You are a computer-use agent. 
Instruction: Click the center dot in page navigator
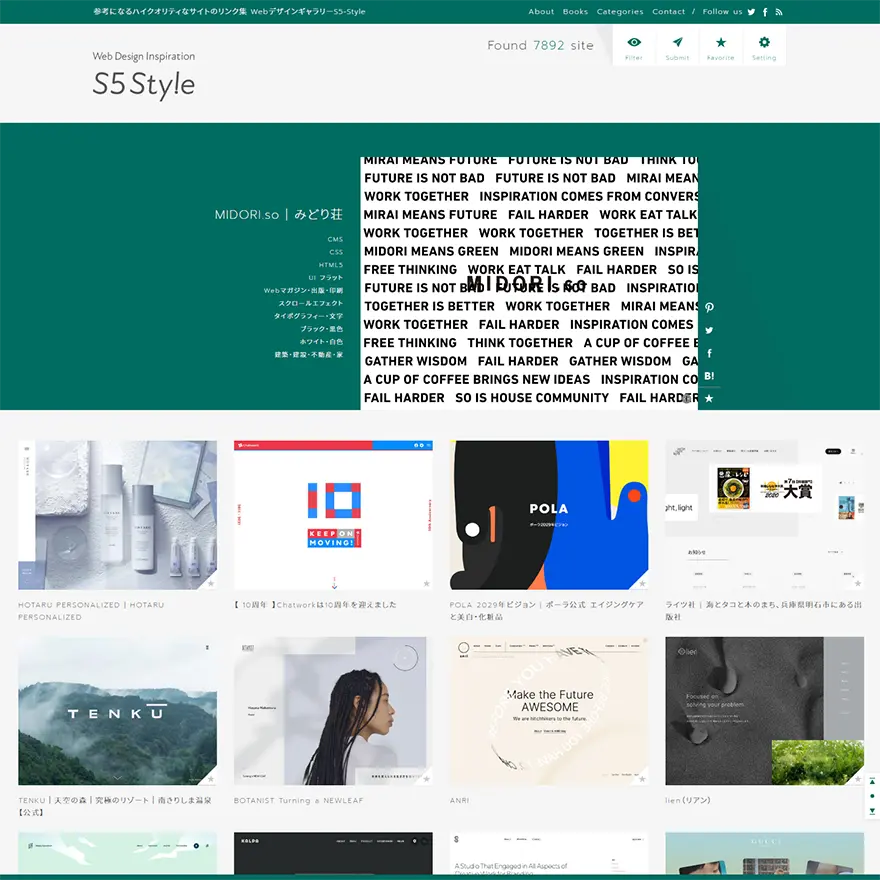tap(872, 796)
